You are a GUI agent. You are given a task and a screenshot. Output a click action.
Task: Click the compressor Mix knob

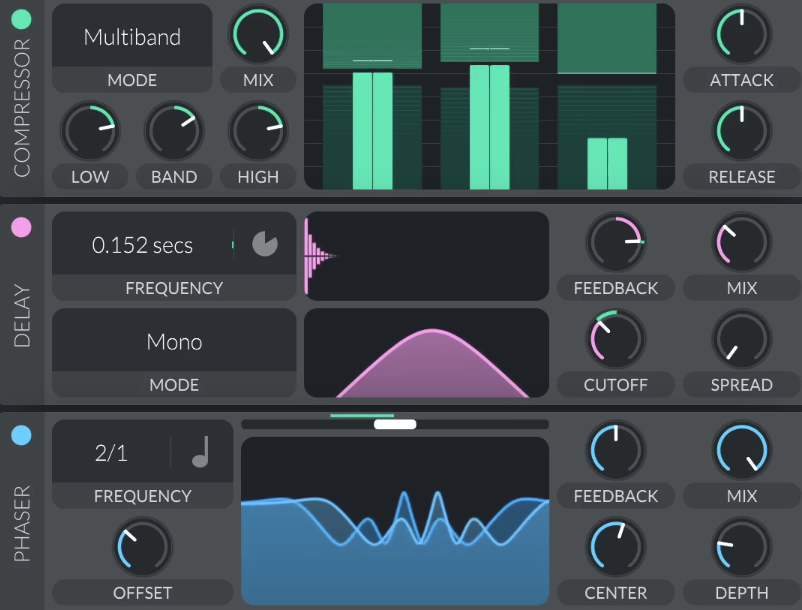[258, 35]
